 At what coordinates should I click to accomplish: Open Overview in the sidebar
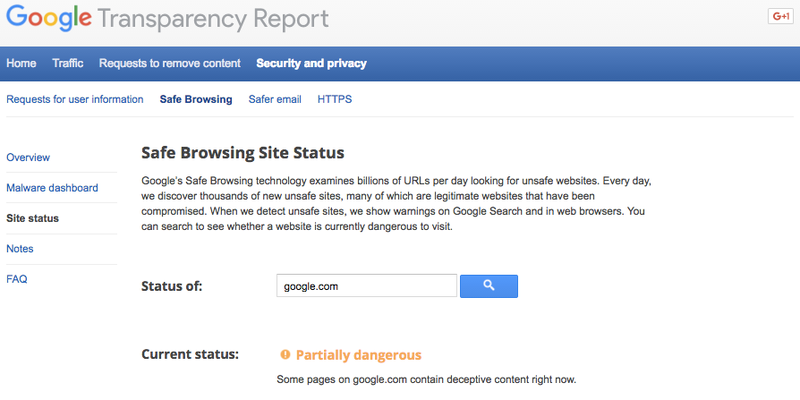28,157
